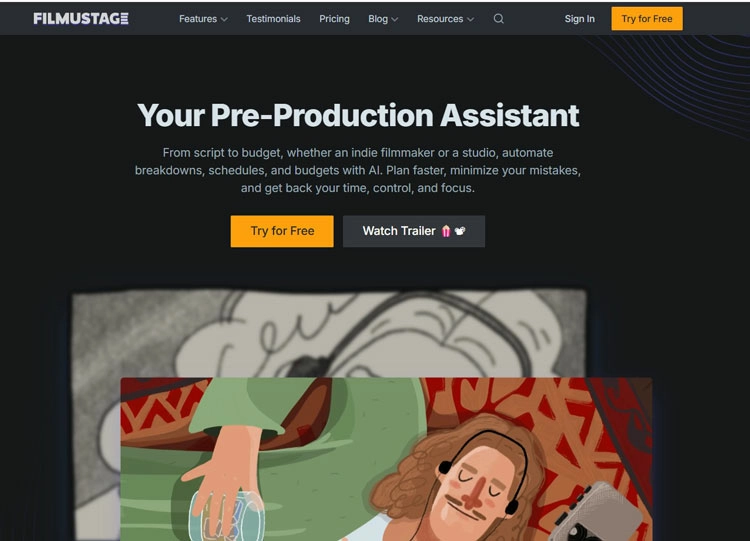Image resolution: width=750 pixels, height=541 pixels.
Task: Expand the Blog dropdown chevron
Action: [395, 19]
